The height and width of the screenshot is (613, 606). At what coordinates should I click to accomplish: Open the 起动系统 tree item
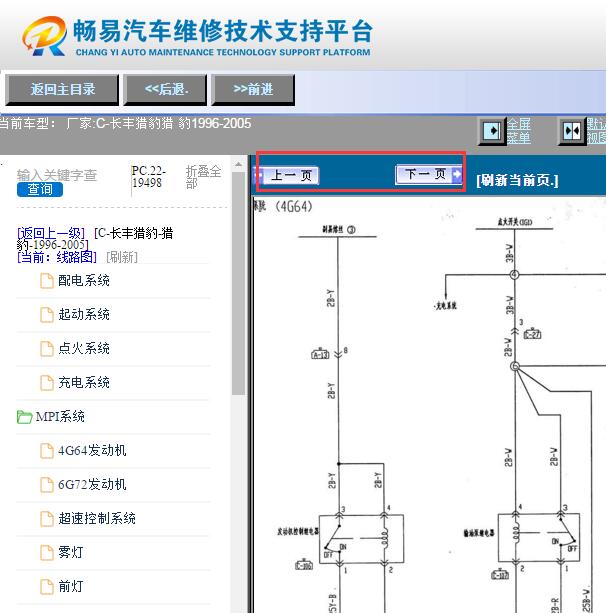[84, 314]
